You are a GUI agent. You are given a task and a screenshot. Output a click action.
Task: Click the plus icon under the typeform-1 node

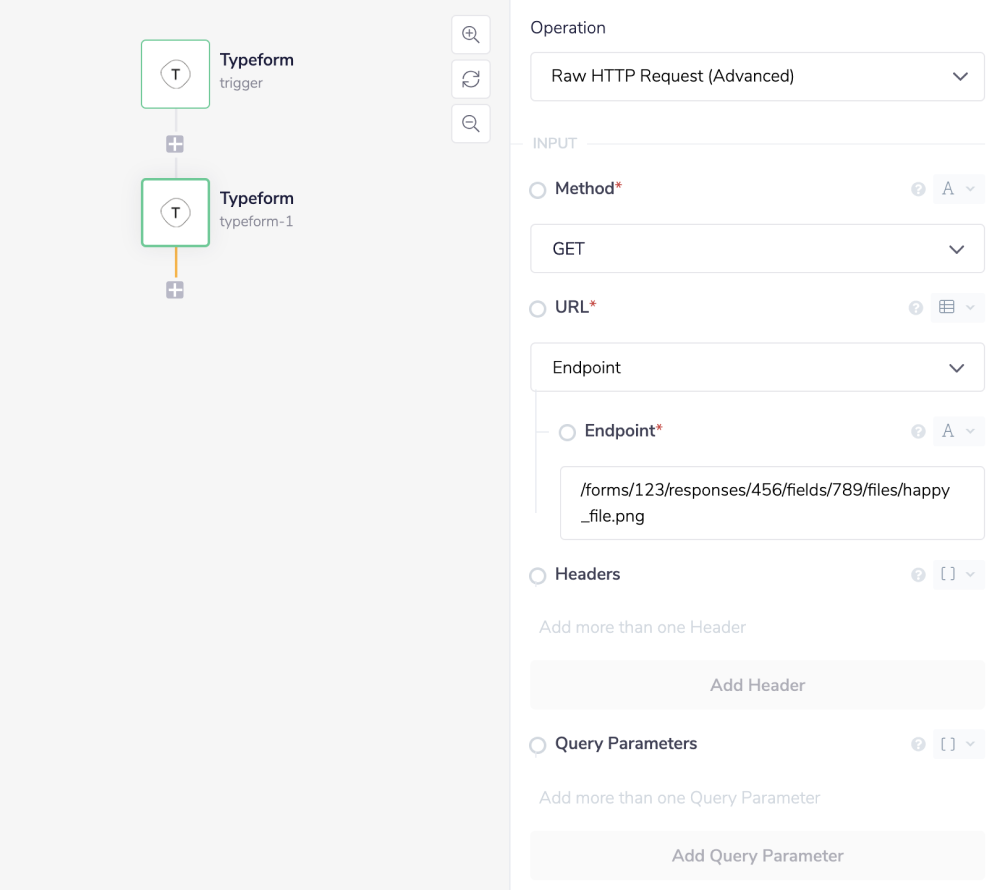tap(175, 289)
